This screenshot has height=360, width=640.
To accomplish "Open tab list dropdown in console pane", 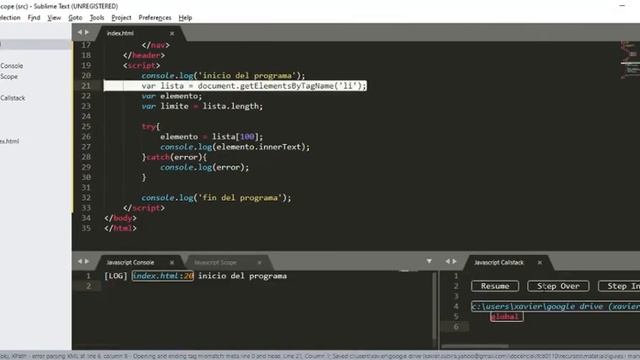I will click(x=429, y=261).
